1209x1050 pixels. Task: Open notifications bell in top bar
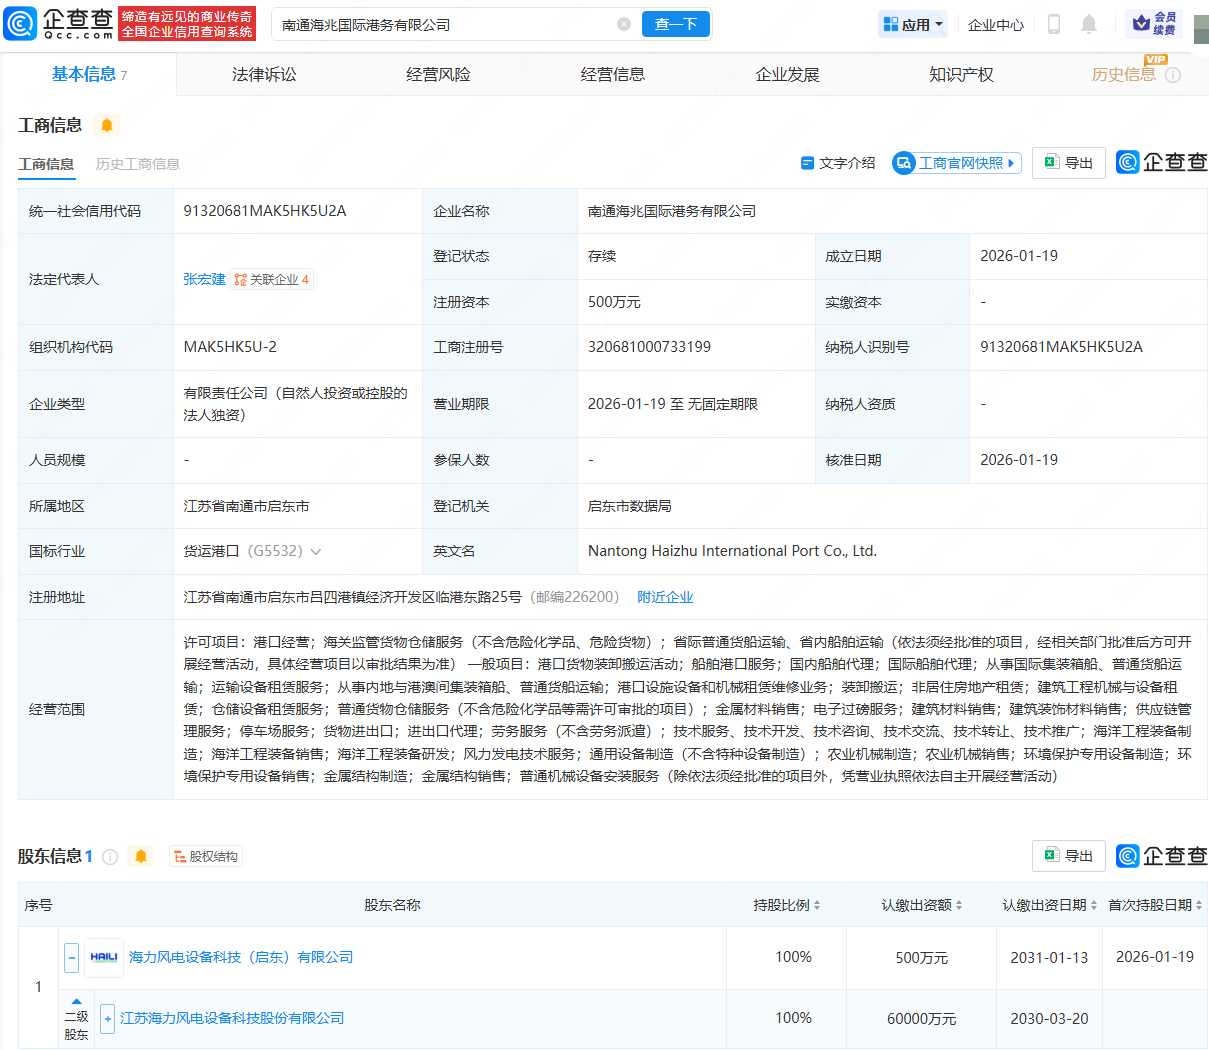(x=1089, y=24)
